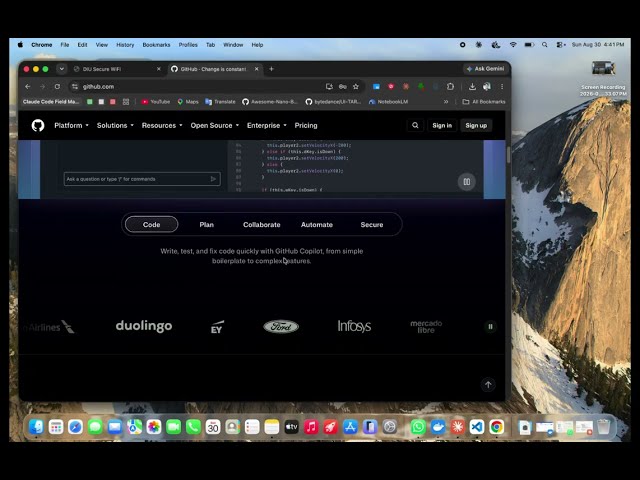Focus the Ask a question input field
This screenshot has height=480, width=640.
point(142,179)
